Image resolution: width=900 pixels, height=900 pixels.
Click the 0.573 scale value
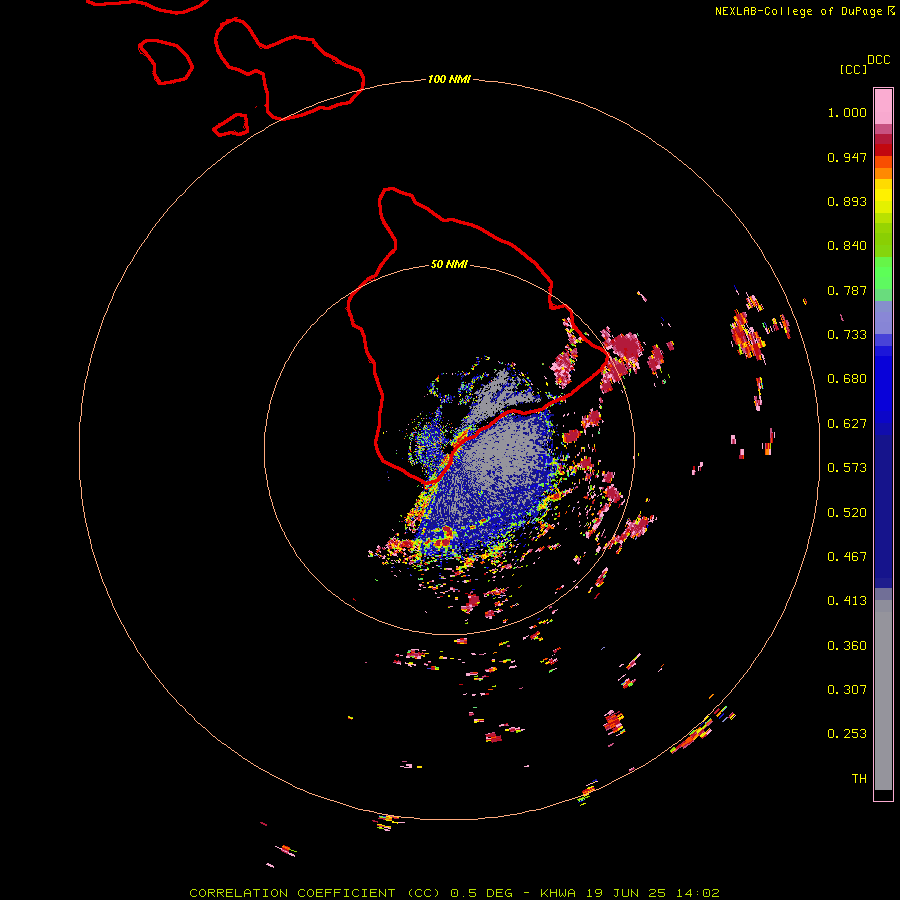[847, 468]
